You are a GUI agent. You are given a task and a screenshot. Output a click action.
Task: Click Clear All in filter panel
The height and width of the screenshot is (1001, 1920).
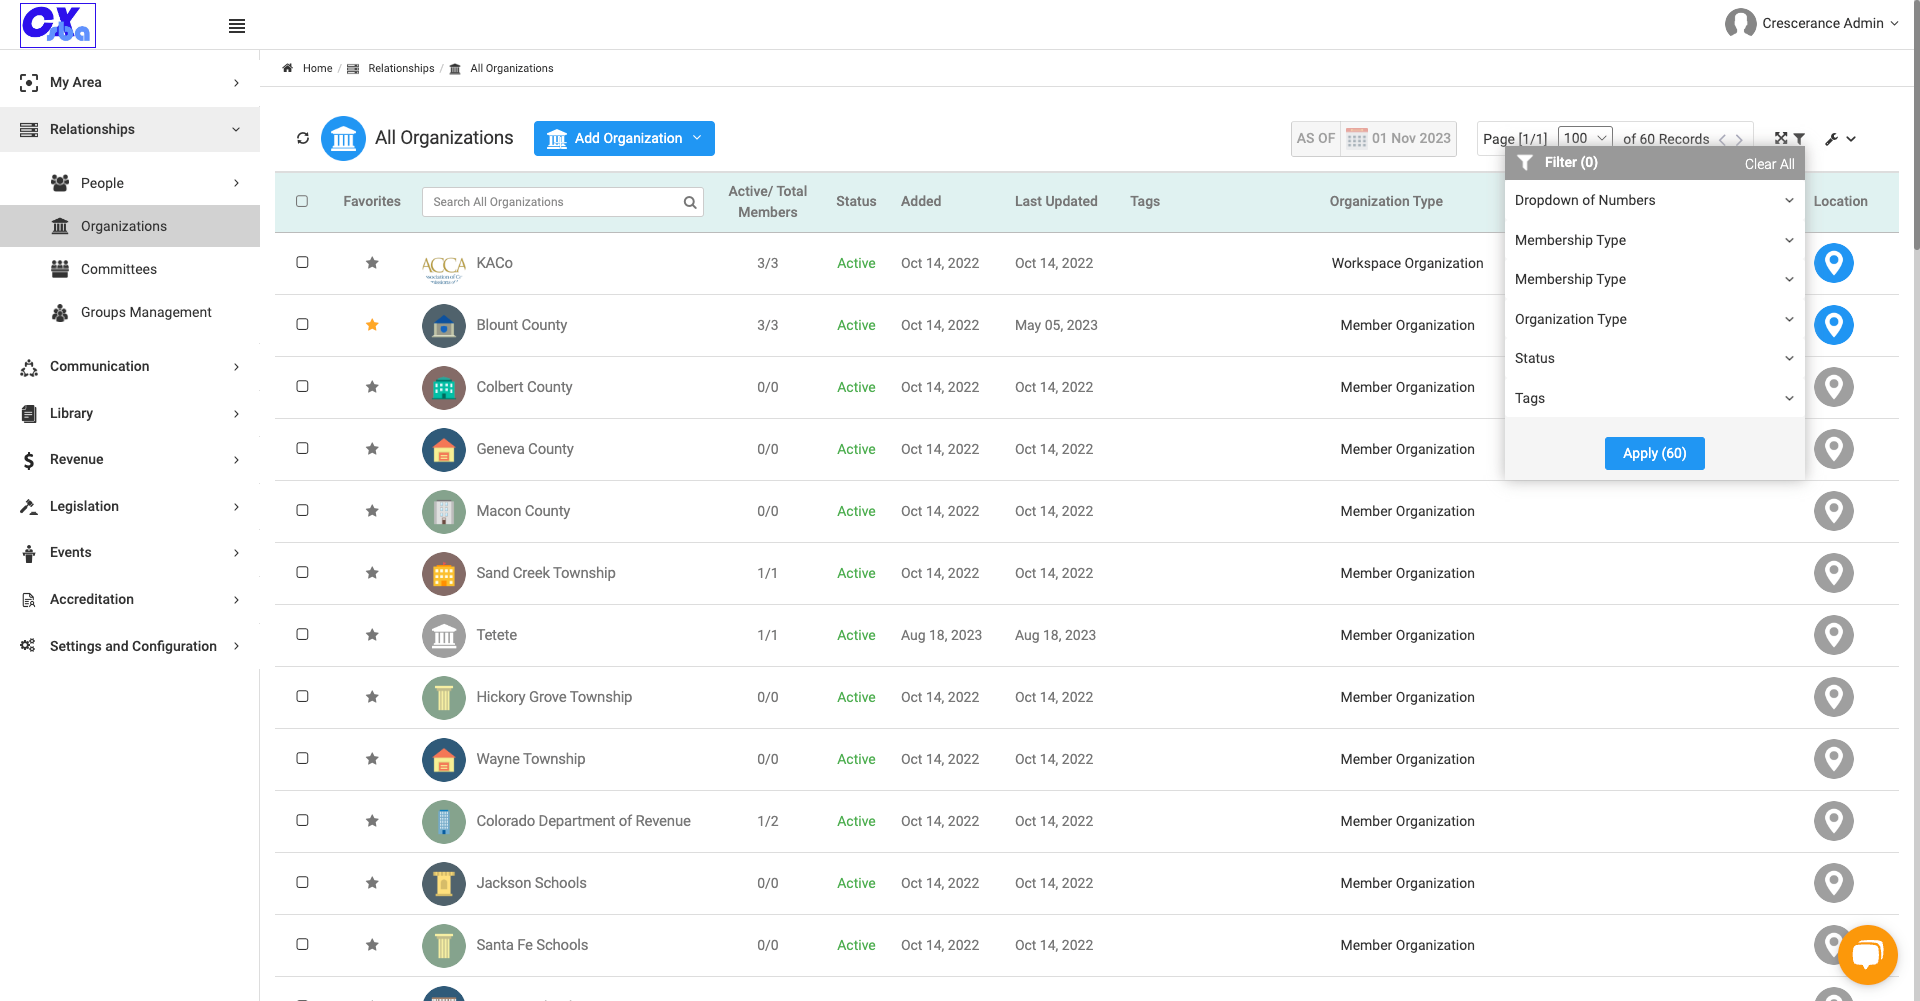point(1769,164)
